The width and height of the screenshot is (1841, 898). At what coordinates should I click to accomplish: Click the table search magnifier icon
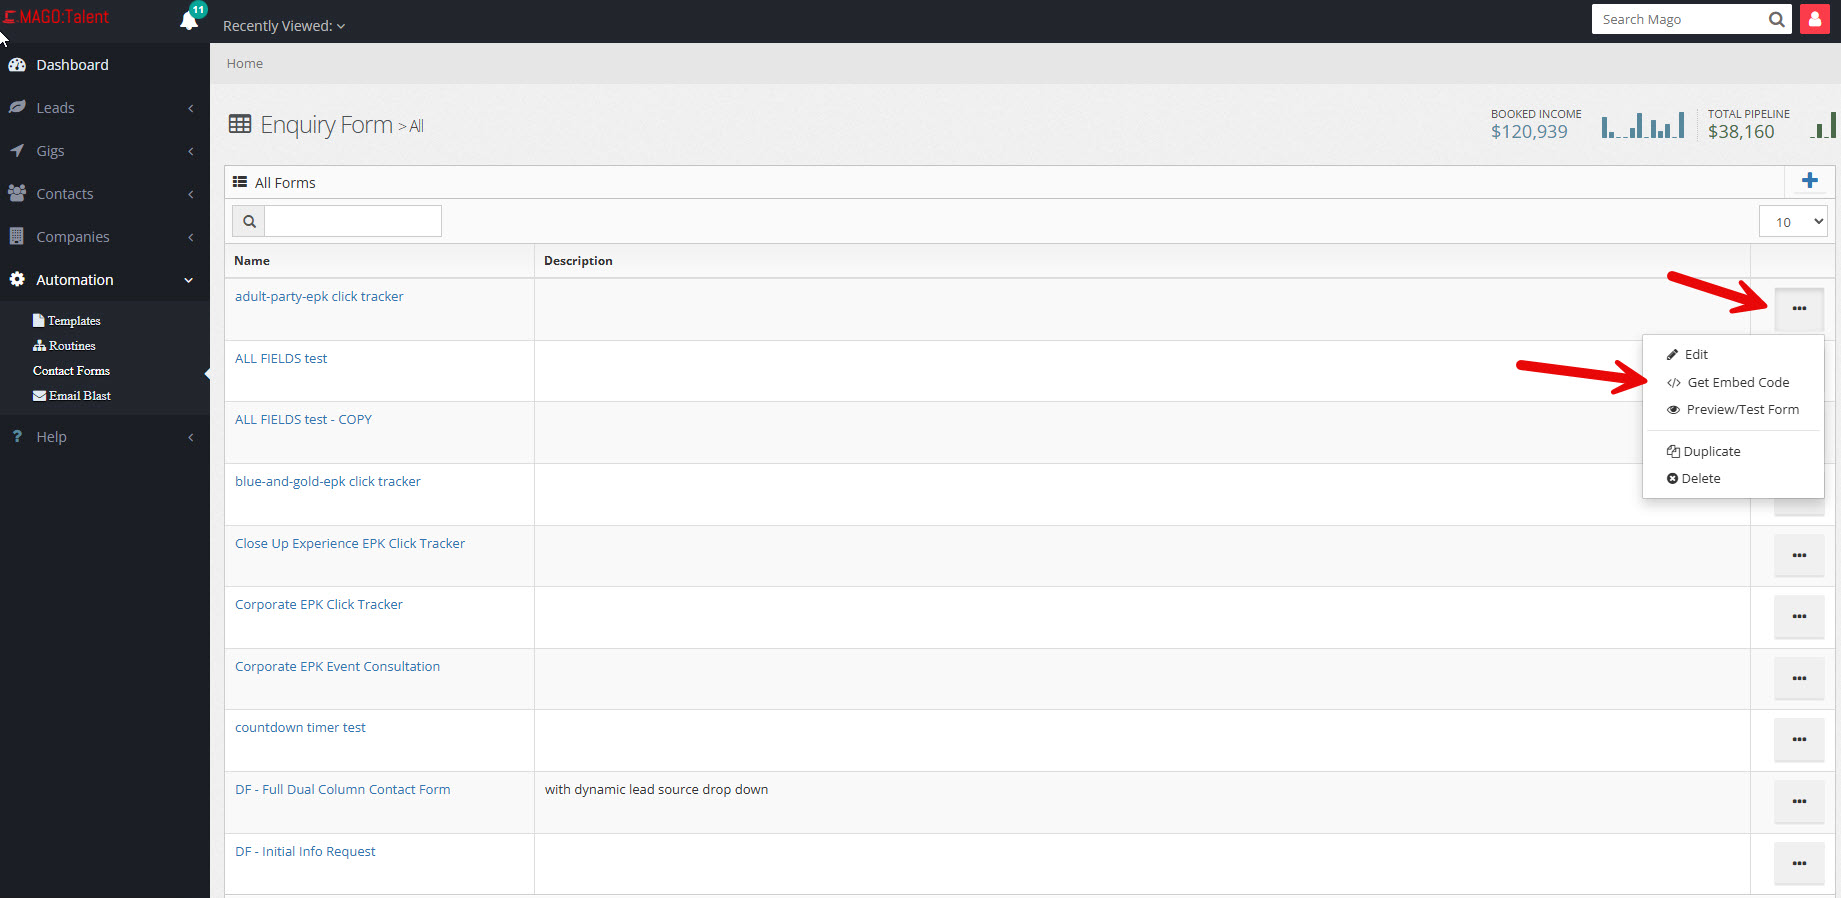tap(249, 221)
